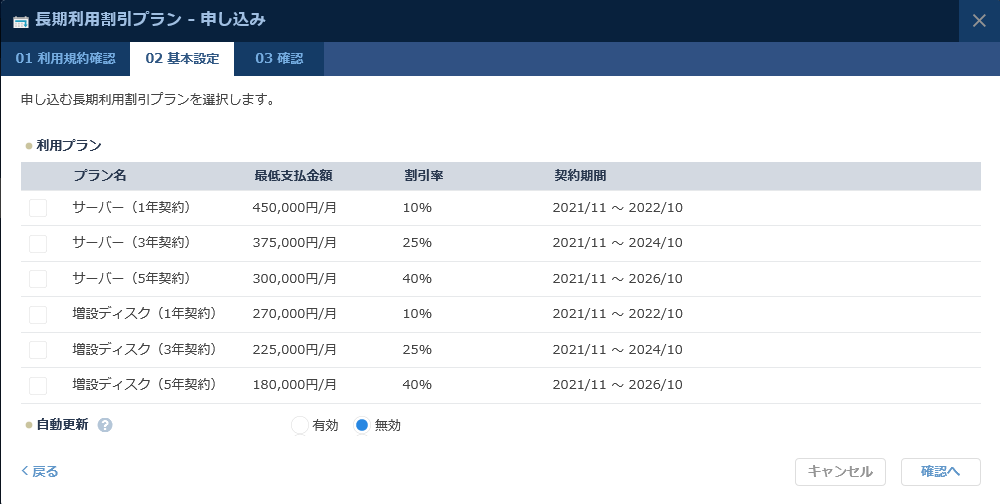Tick the サーバー（5年契約） checkbox
1000x504 pixels.
coord(38,279)
